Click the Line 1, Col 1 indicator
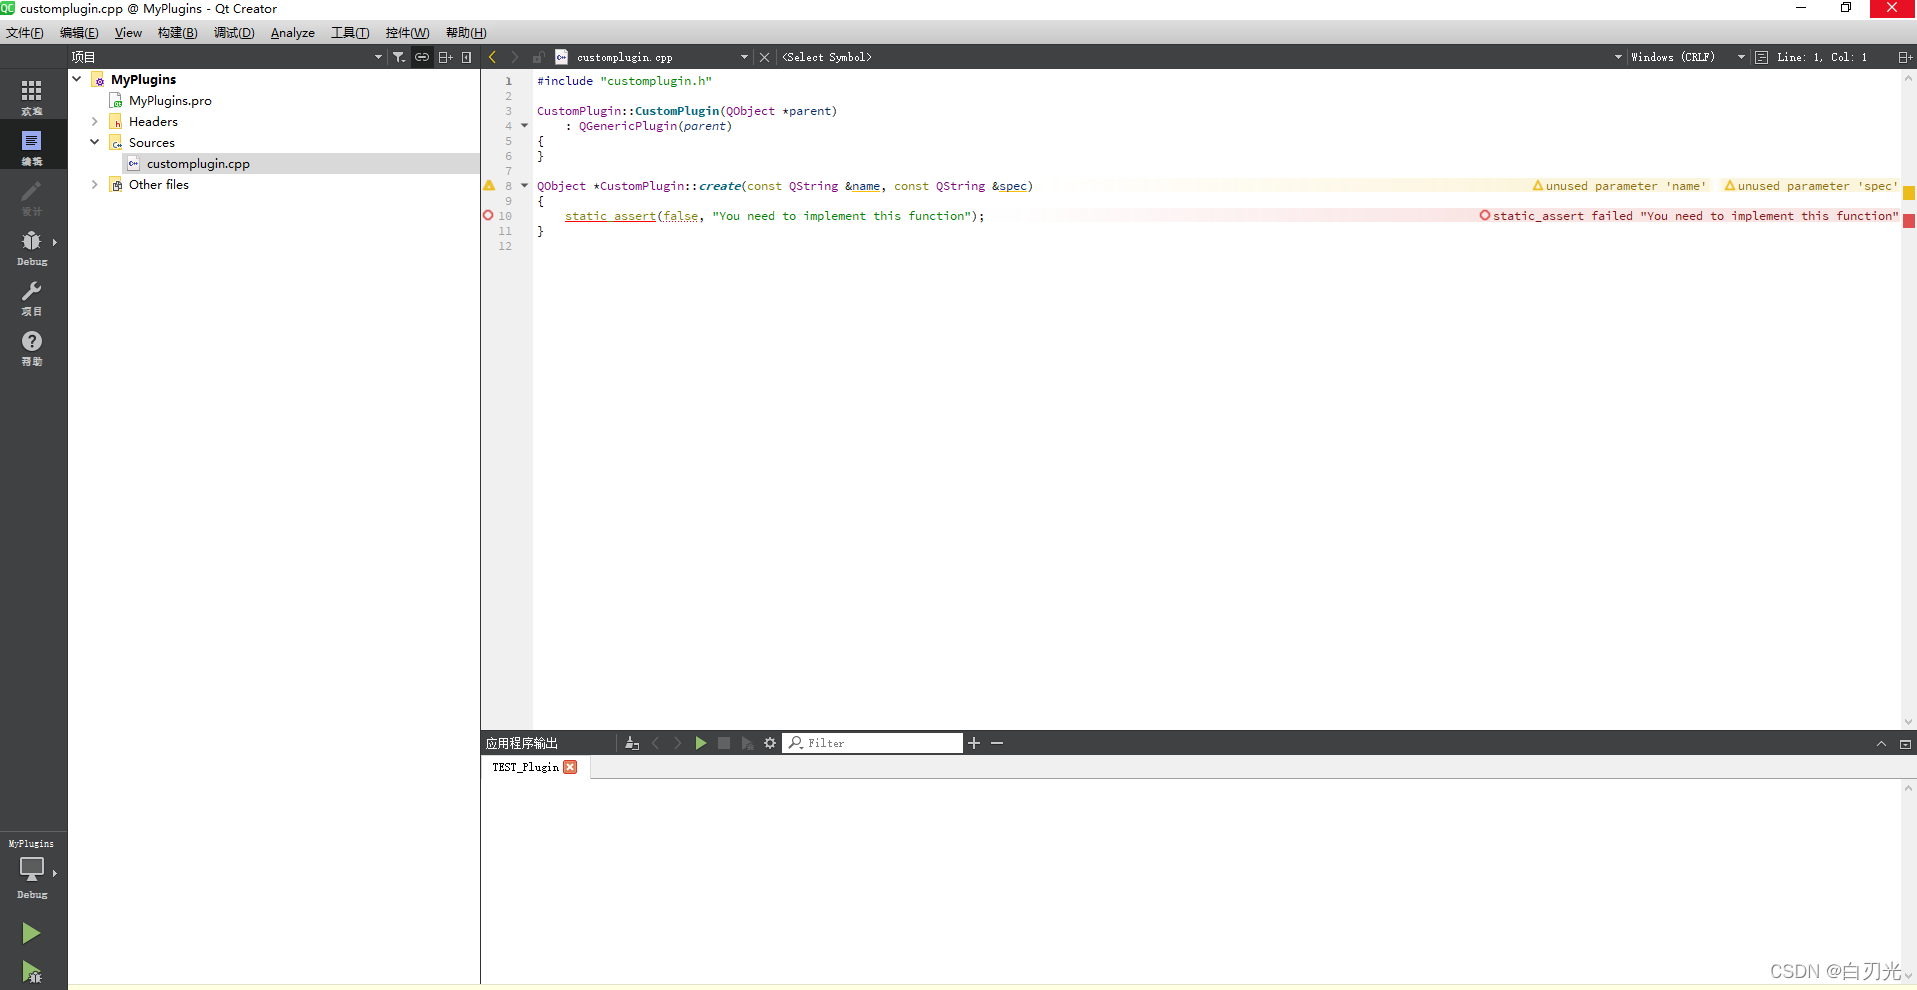The height and width of the screenshot is (990, 1917). click(1822, 57)
